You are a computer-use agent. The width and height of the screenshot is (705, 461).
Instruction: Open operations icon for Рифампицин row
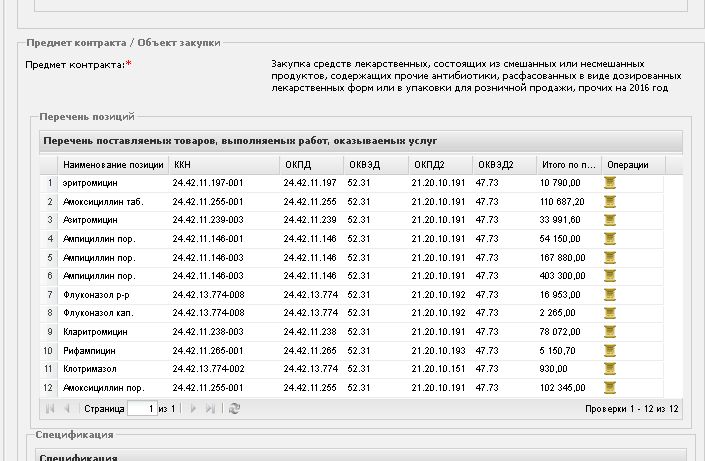pos(610,350)
